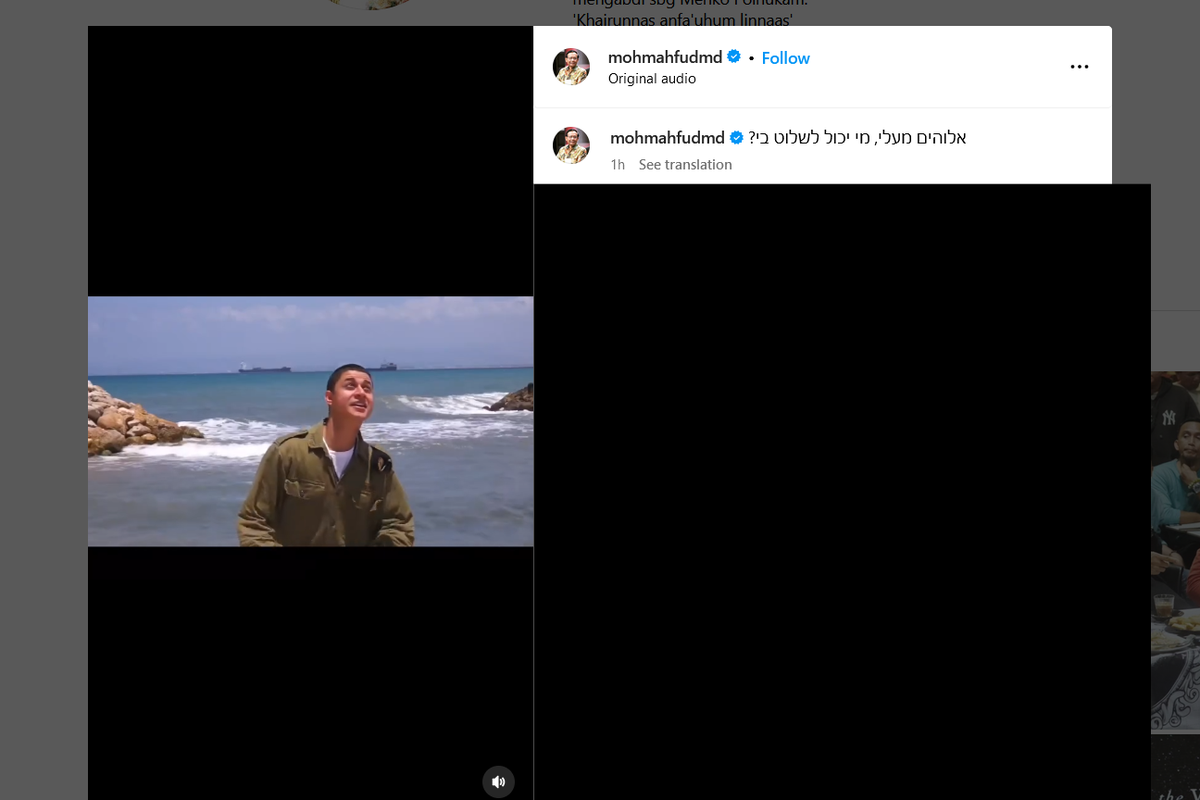
Task: Click the dimmed background left of the post
Action: [x=43, y=400]
